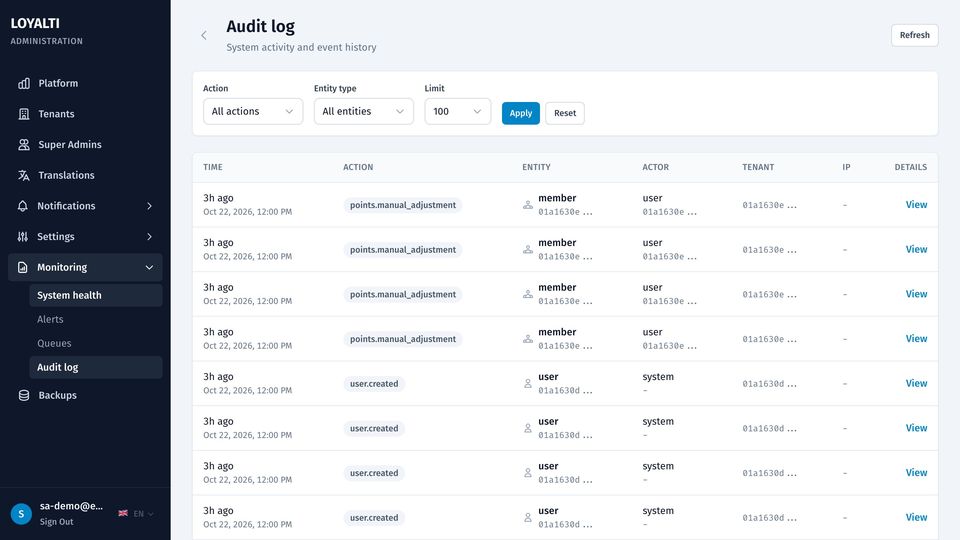Image resolution: width=960 pixels, height=540 pixels.
Task: Expand the Settings submenu chevron
Action: click(149, 236)
